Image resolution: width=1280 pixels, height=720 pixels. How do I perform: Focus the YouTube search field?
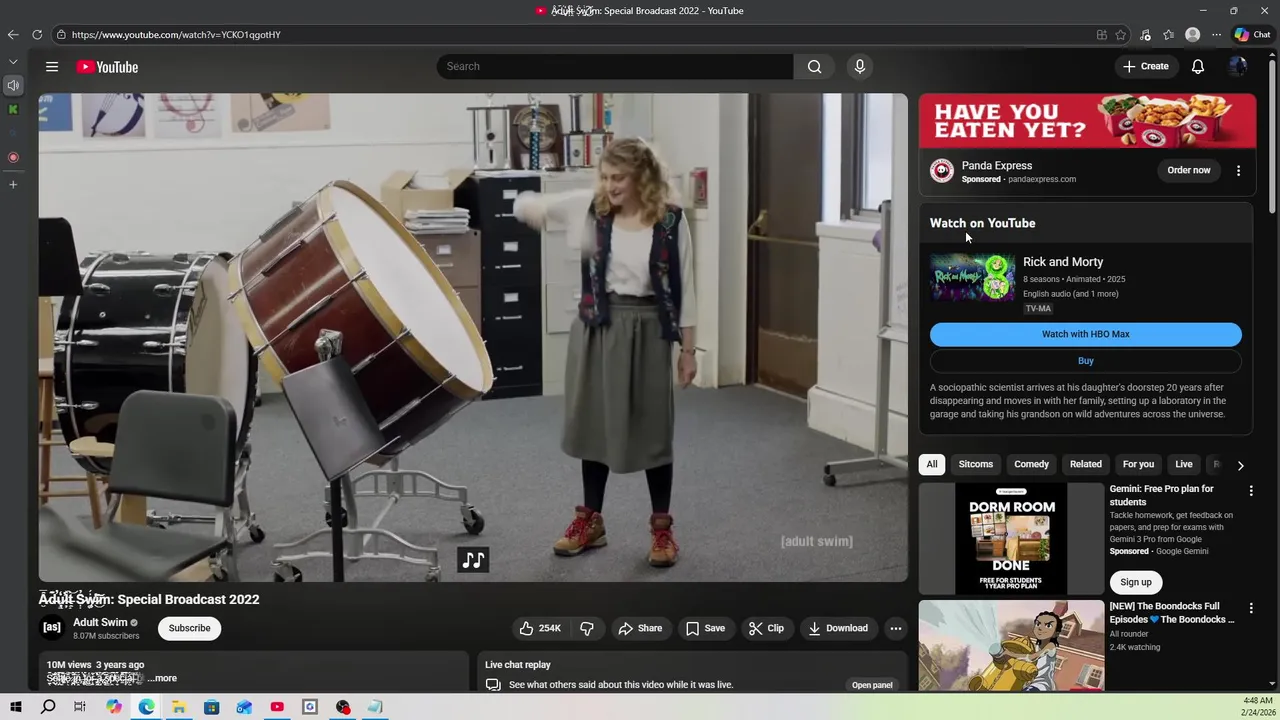(615, 67)
